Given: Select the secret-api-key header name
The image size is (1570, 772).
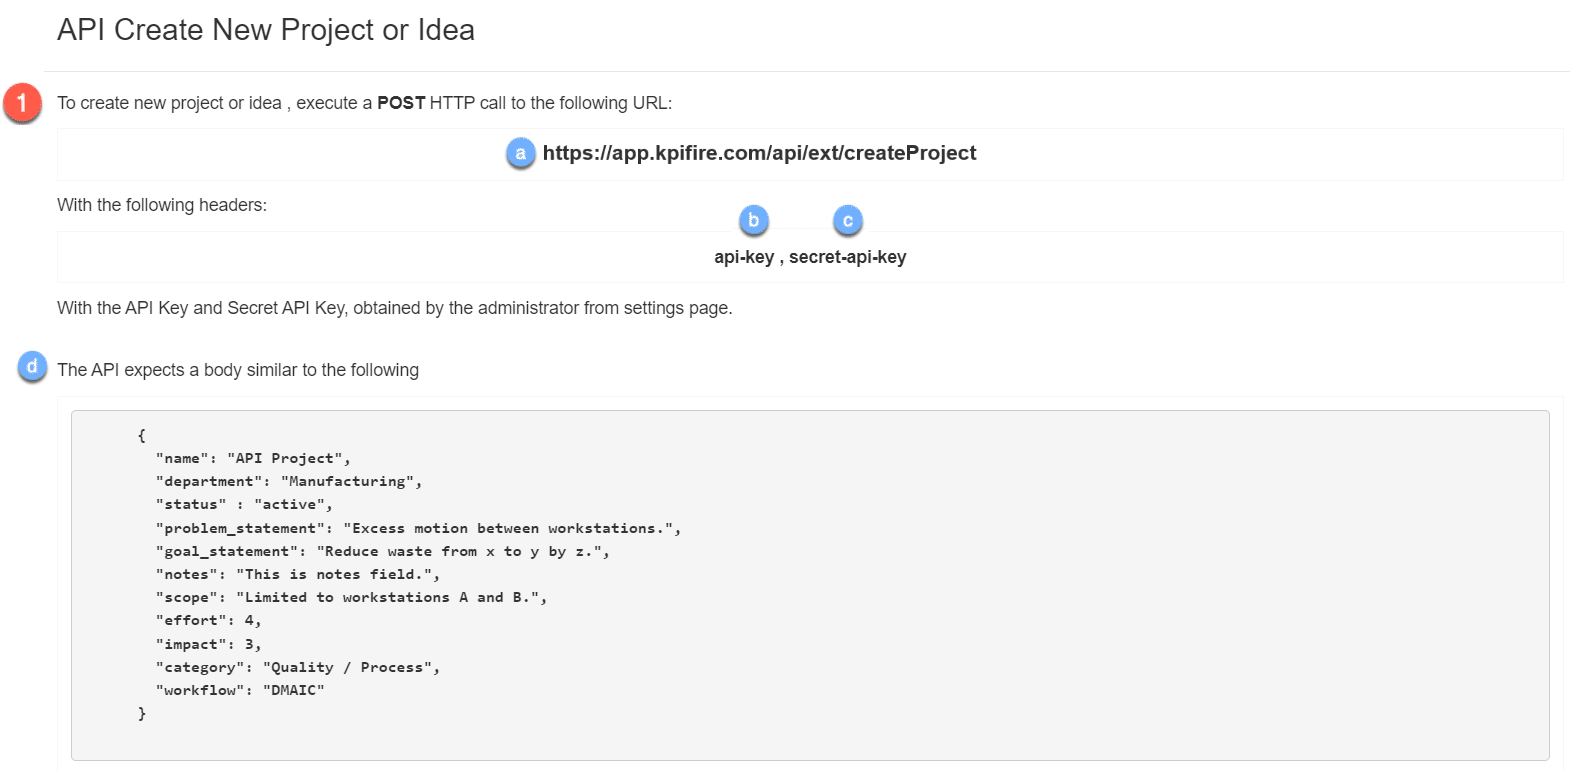Looking at the screenshot, I should [847, 257].
